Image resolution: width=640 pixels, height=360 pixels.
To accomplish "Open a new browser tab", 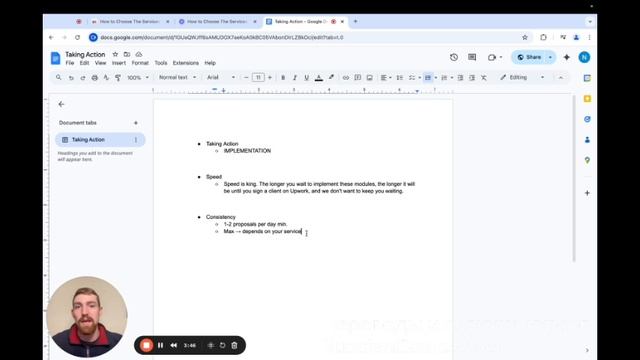I will click(x=356, y=21).
